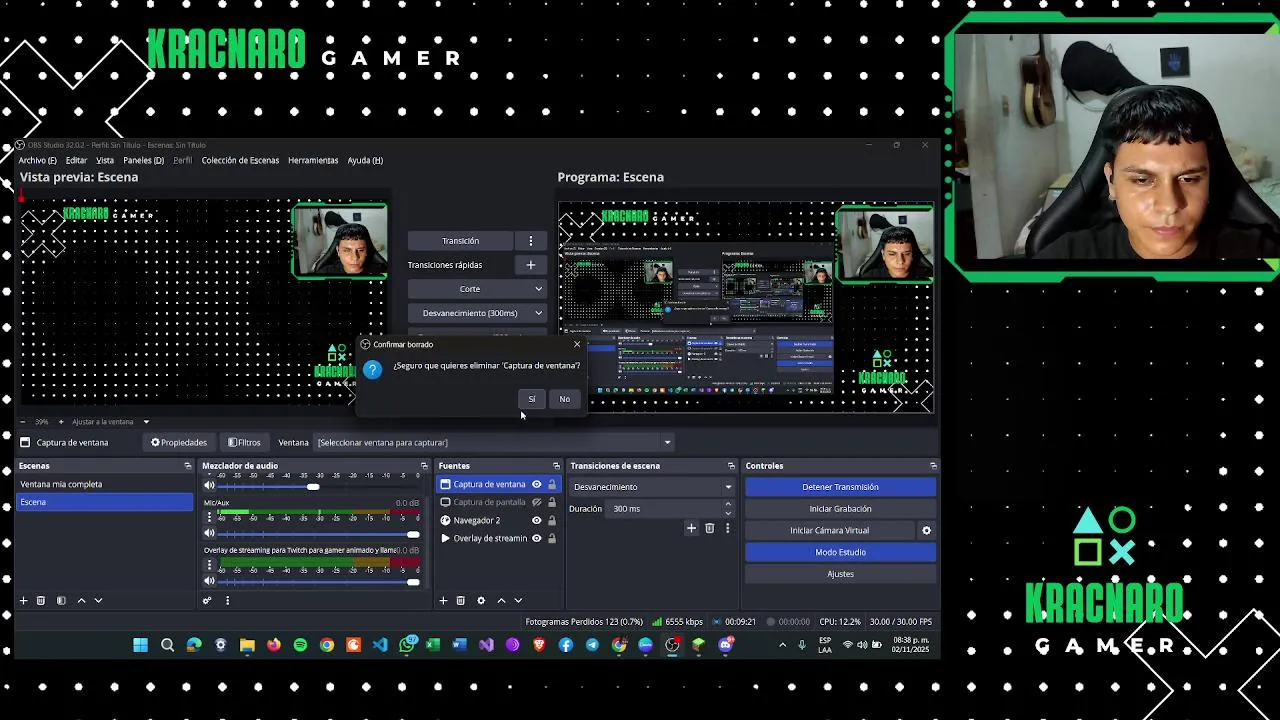The image size is (1280, 720).
Task: Add a new scene with plus icon
Action: pos(23,600)
